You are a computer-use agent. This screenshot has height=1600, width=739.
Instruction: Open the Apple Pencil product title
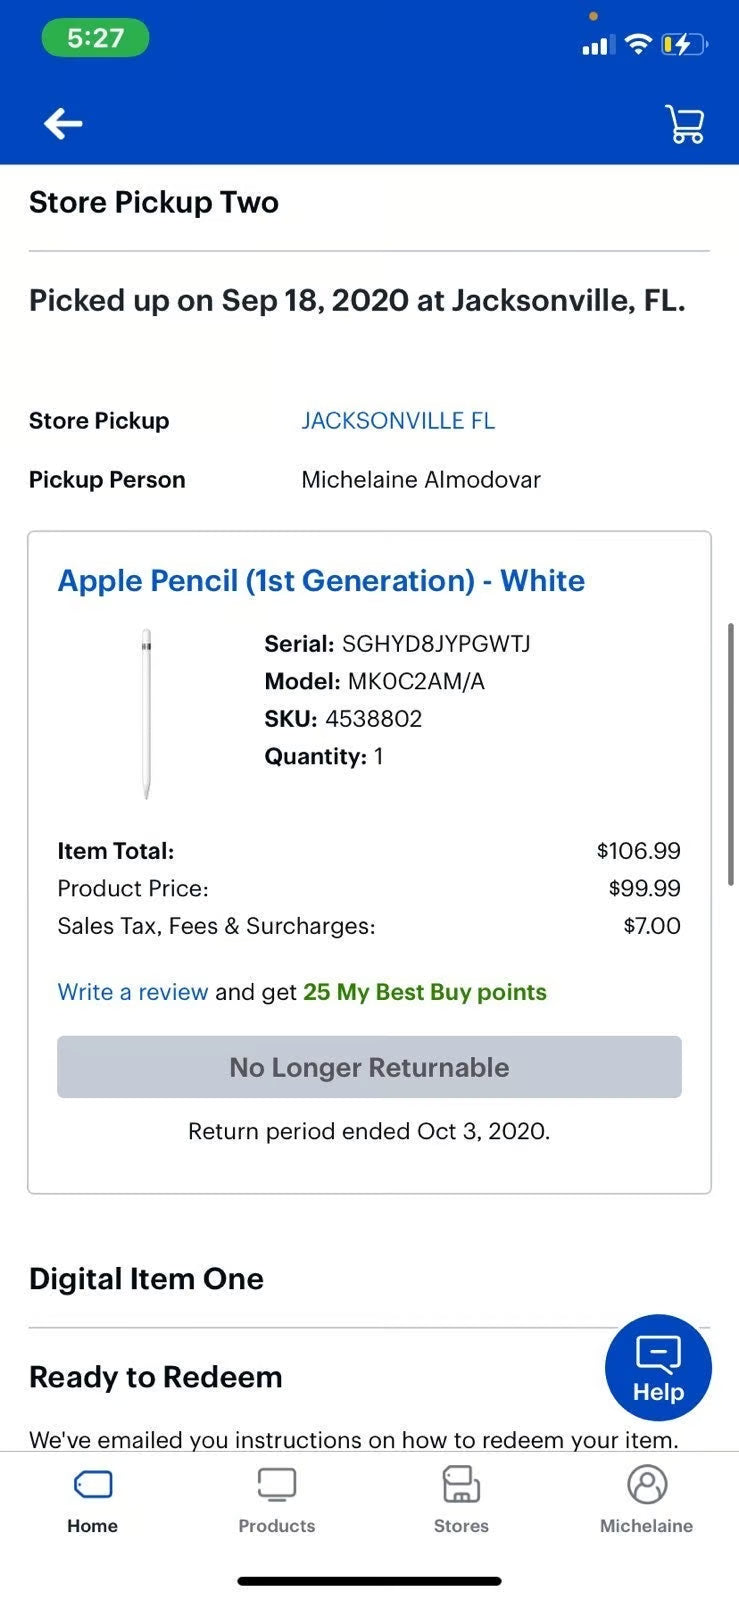coord(322,580)
